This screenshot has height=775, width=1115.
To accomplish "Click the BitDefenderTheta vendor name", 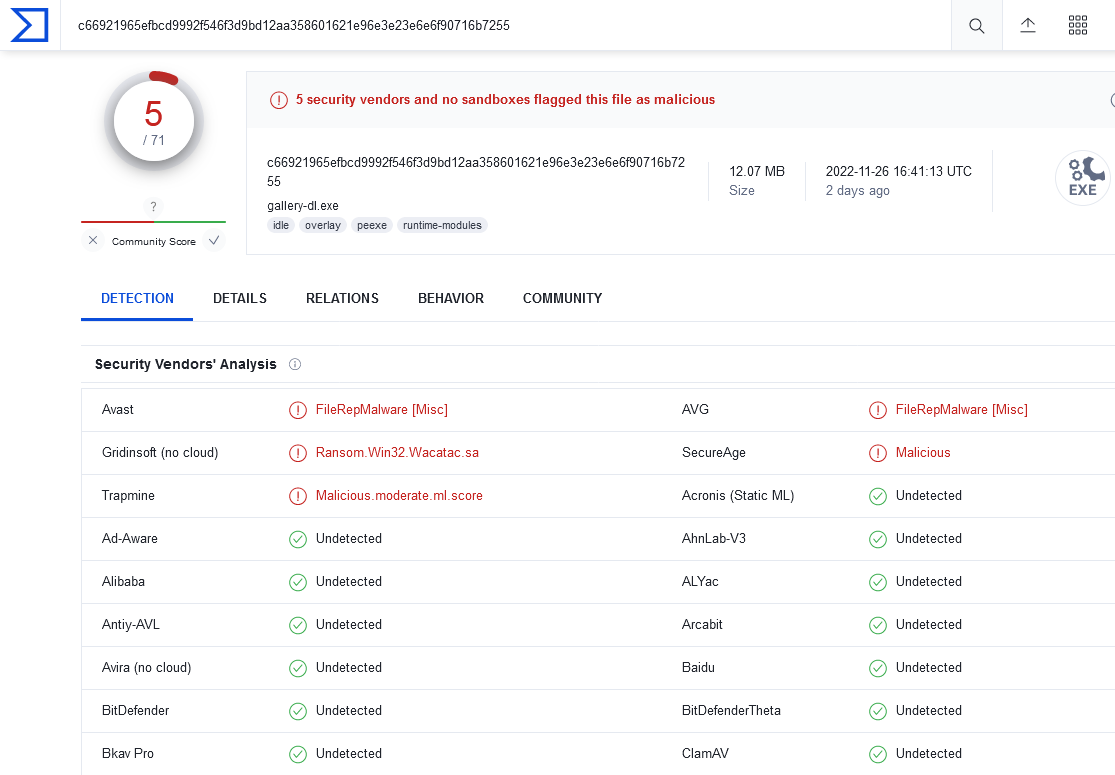I will tap(731, 710).
